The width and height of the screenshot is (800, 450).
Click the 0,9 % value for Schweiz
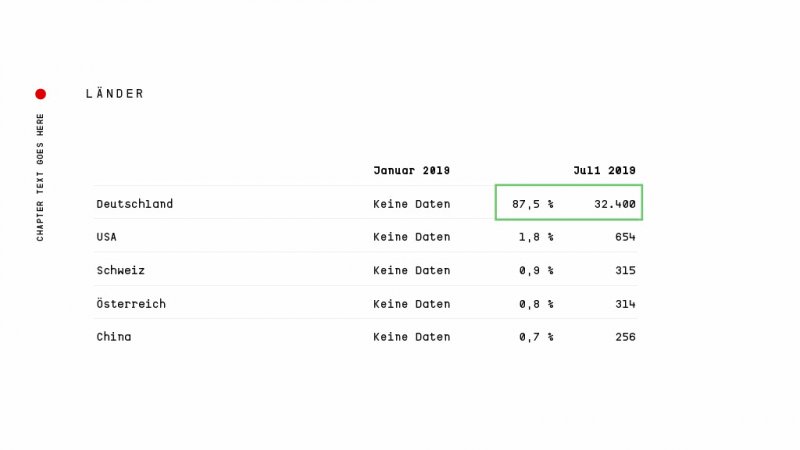click(536, 270)
